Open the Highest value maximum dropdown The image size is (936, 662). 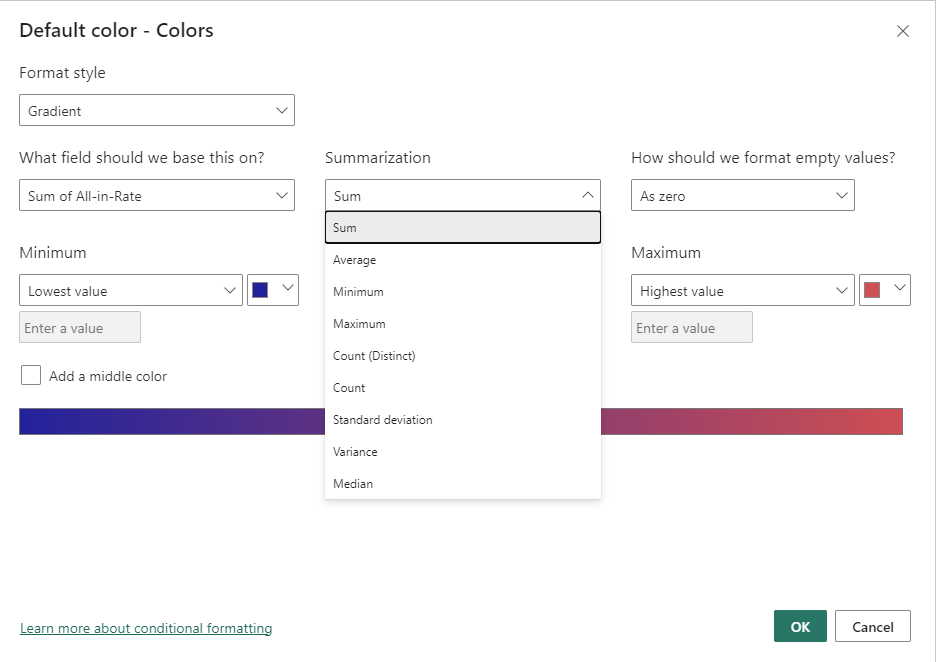pyautogui.click(x=743, y=290)
